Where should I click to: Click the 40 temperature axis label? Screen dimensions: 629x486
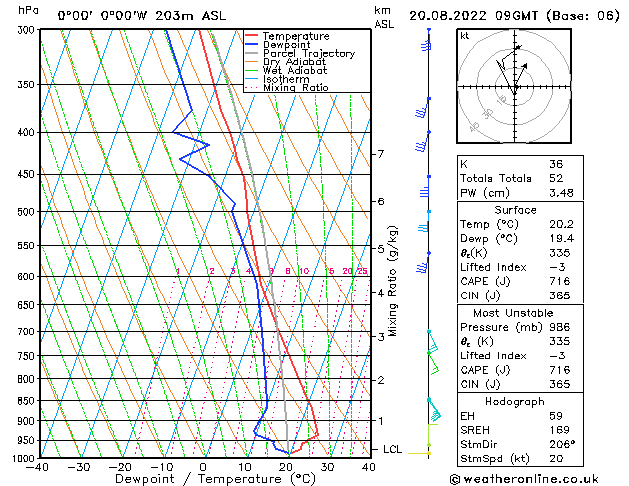[x=369, y=467]
